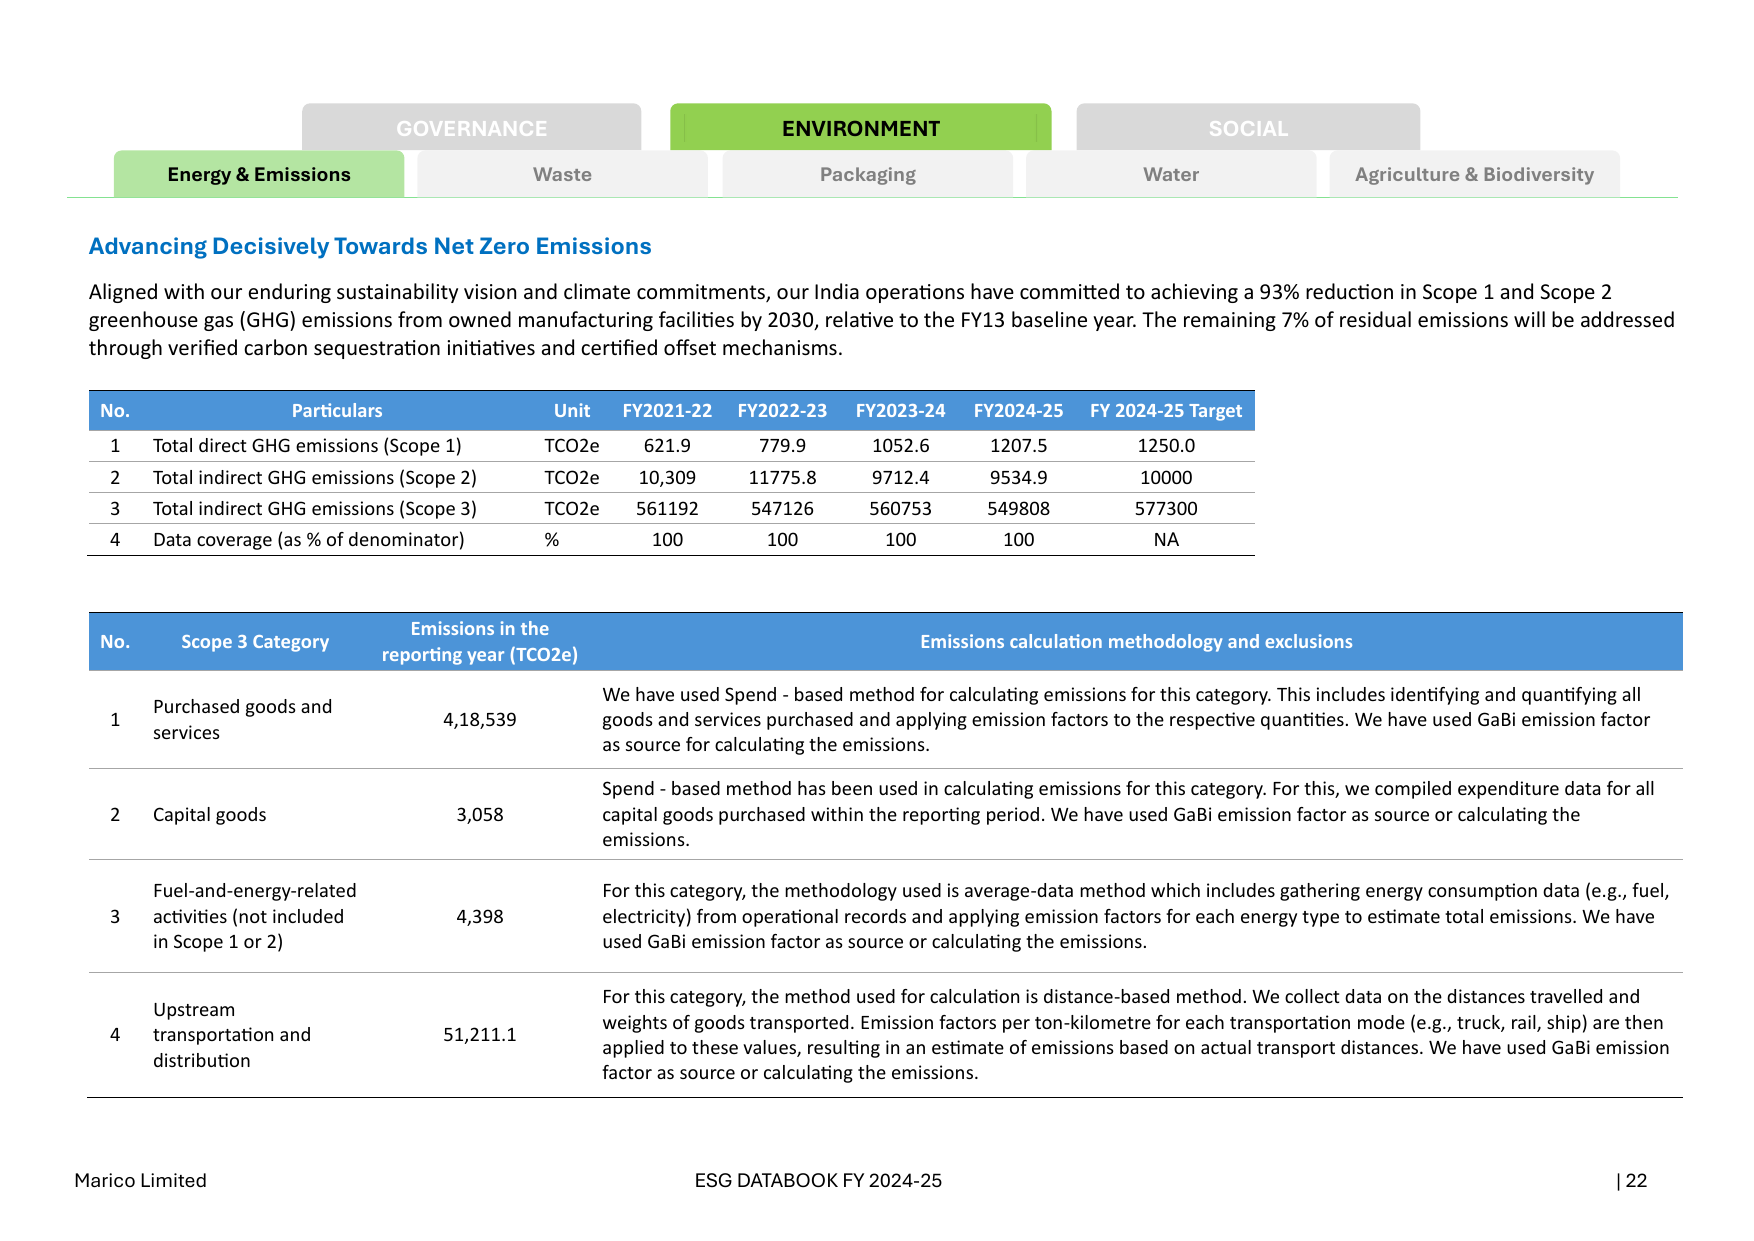1754x1241 pixels.
Task: Switch to the SOCIAL section tab
Action: point(1248,128)
